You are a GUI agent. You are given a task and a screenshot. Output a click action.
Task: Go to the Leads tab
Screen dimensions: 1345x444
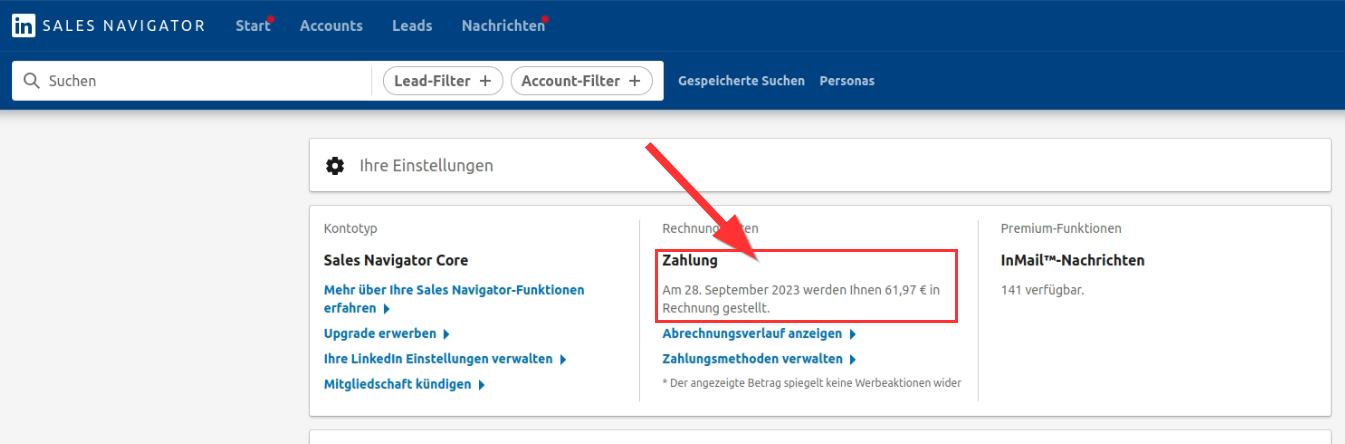click(x=412, y=26)
